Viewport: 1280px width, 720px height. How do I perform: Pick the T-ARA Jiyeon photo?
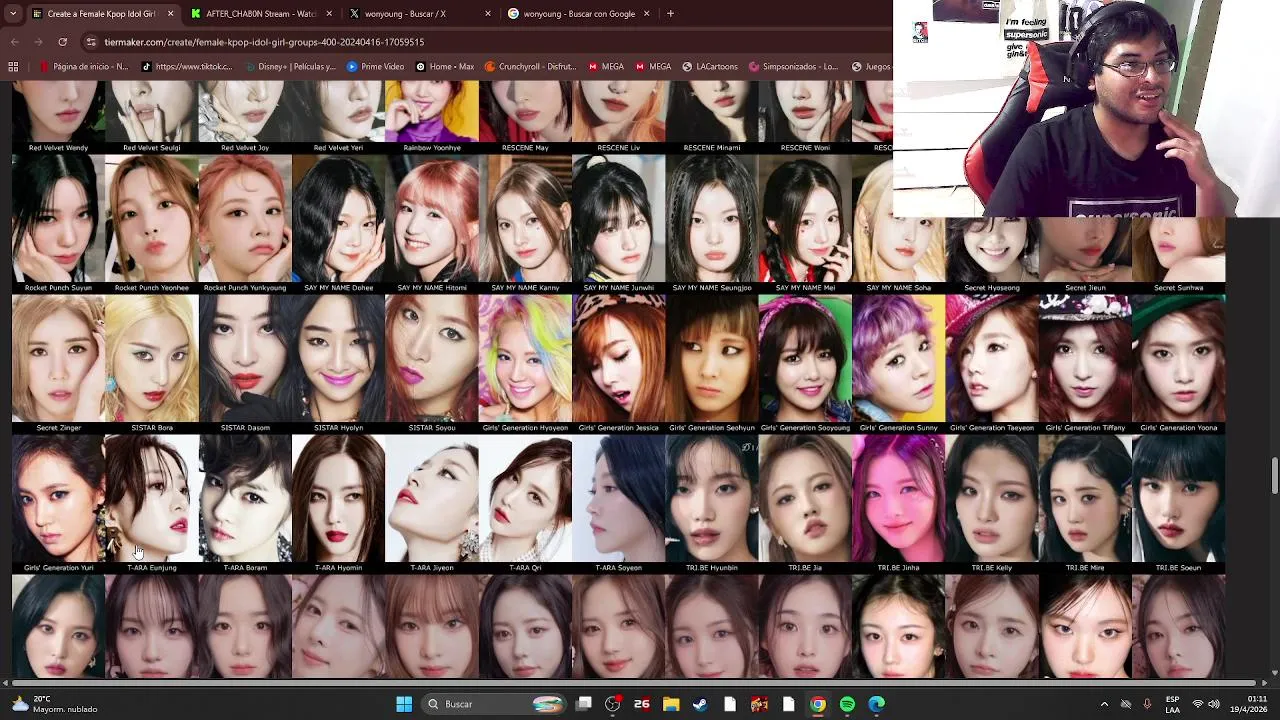pyautogui.click(x=432, y=498)
